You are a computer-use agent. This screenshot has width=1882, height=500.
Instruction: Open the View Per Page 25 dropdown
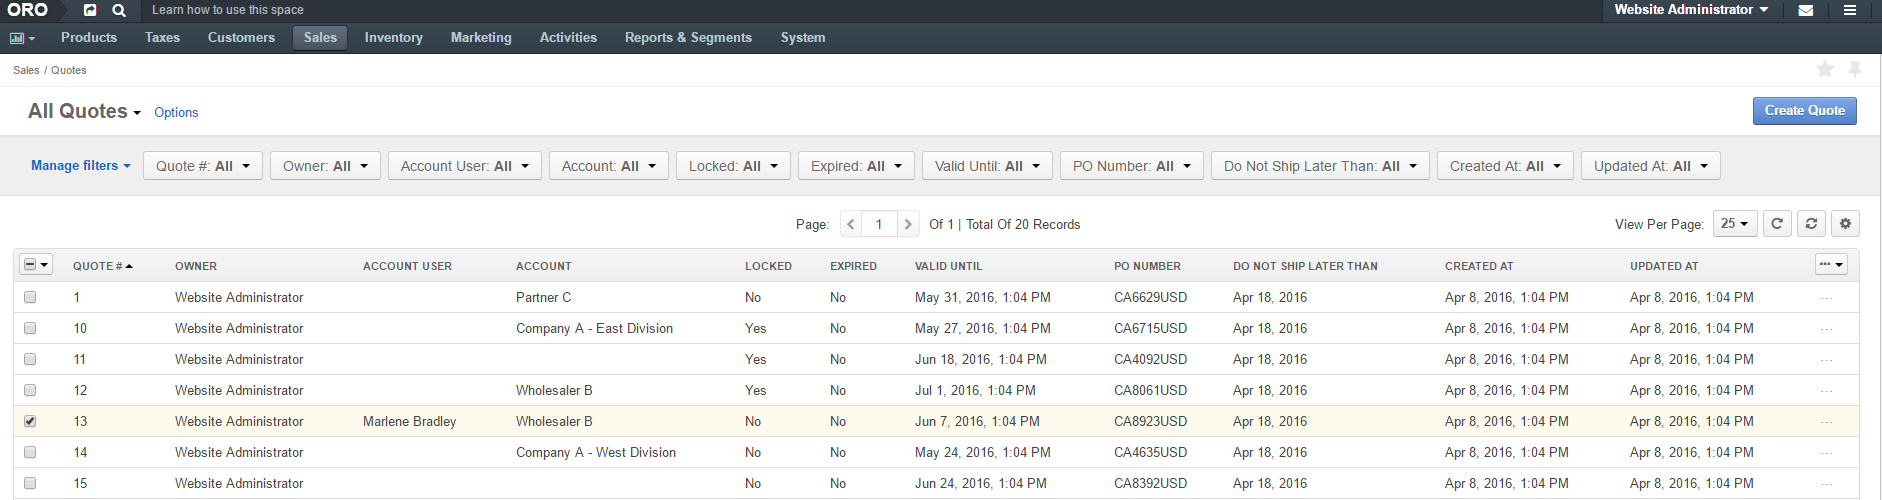1734,224
